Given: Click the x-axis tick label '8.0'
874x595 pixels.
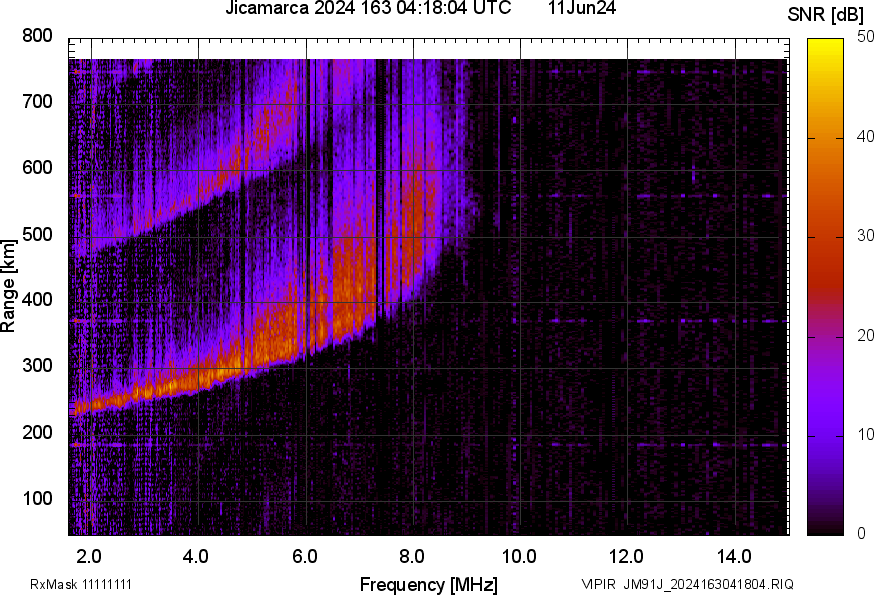Looking at the screenshot, I should [x=411, y=557].
